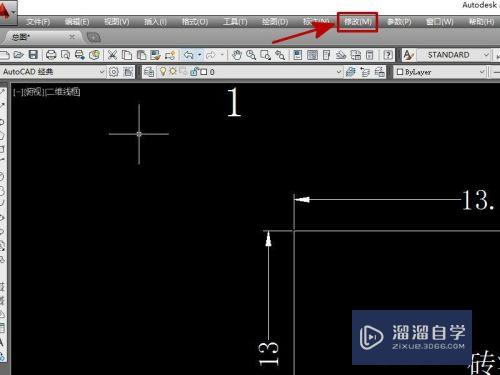Click the My Workspace icon
The width and height of the screenshot is (500, 375).
(x=128, y=72)
